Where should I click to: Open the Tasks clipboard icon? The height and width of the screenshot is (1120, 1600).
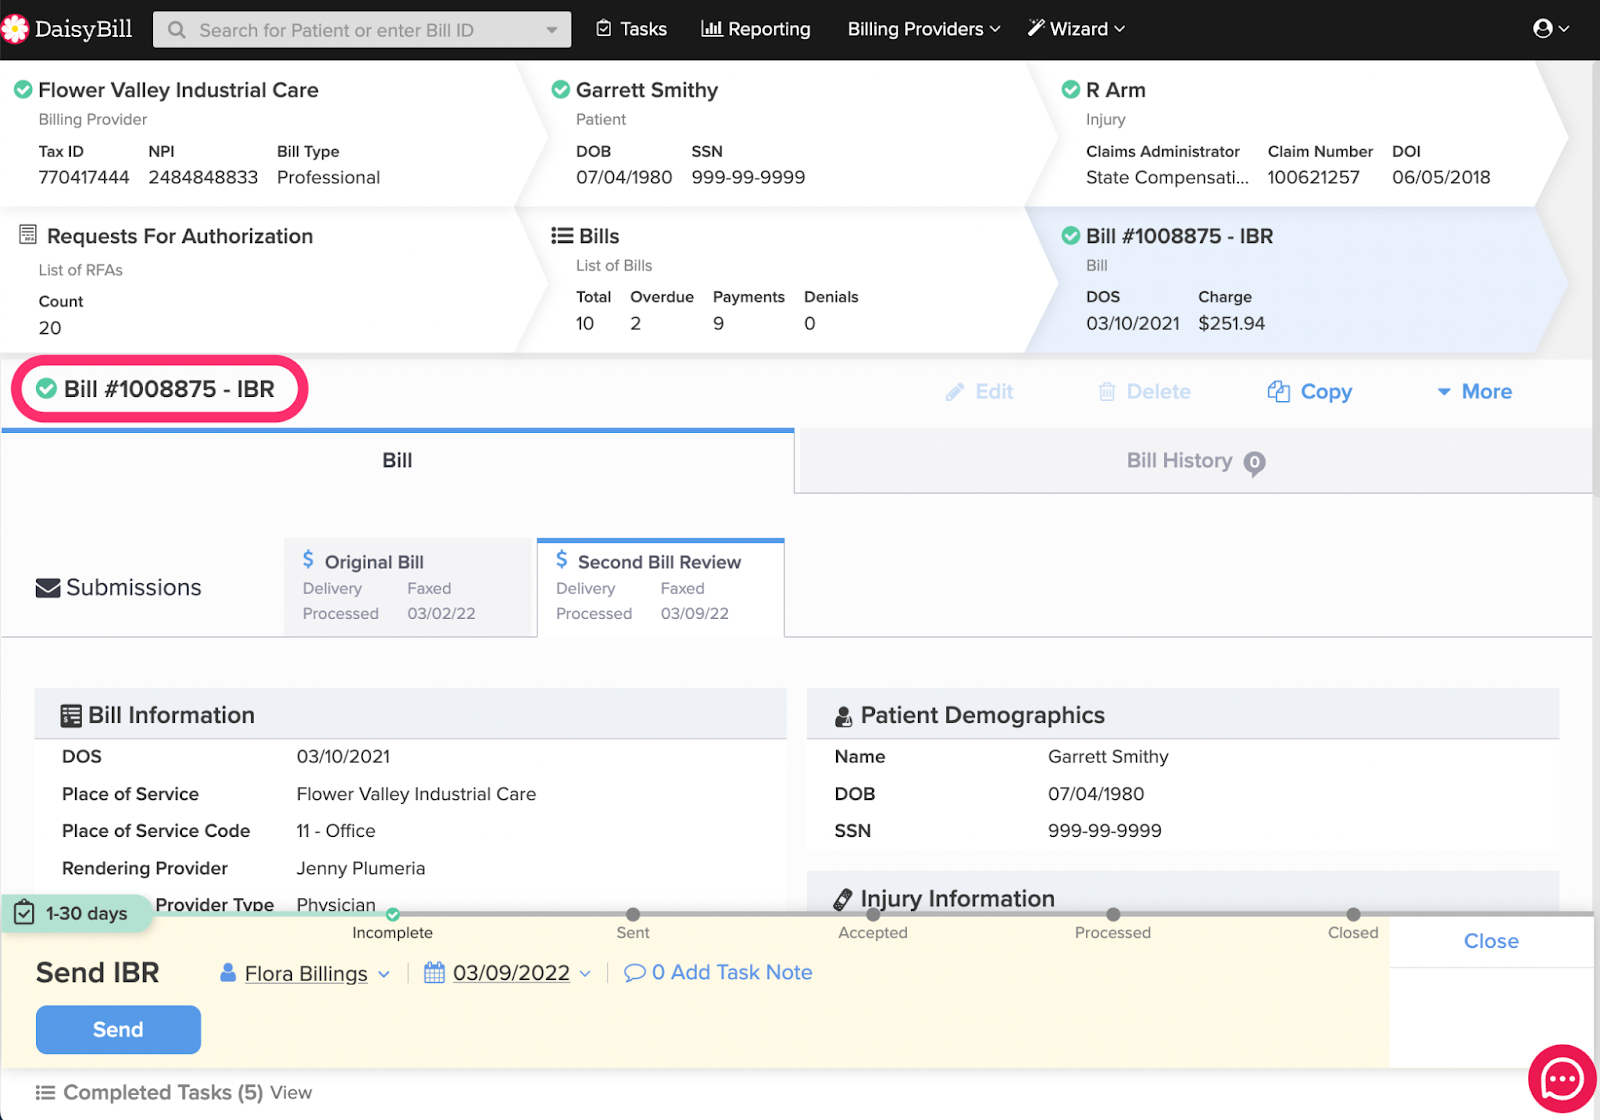tap(604, 29)
